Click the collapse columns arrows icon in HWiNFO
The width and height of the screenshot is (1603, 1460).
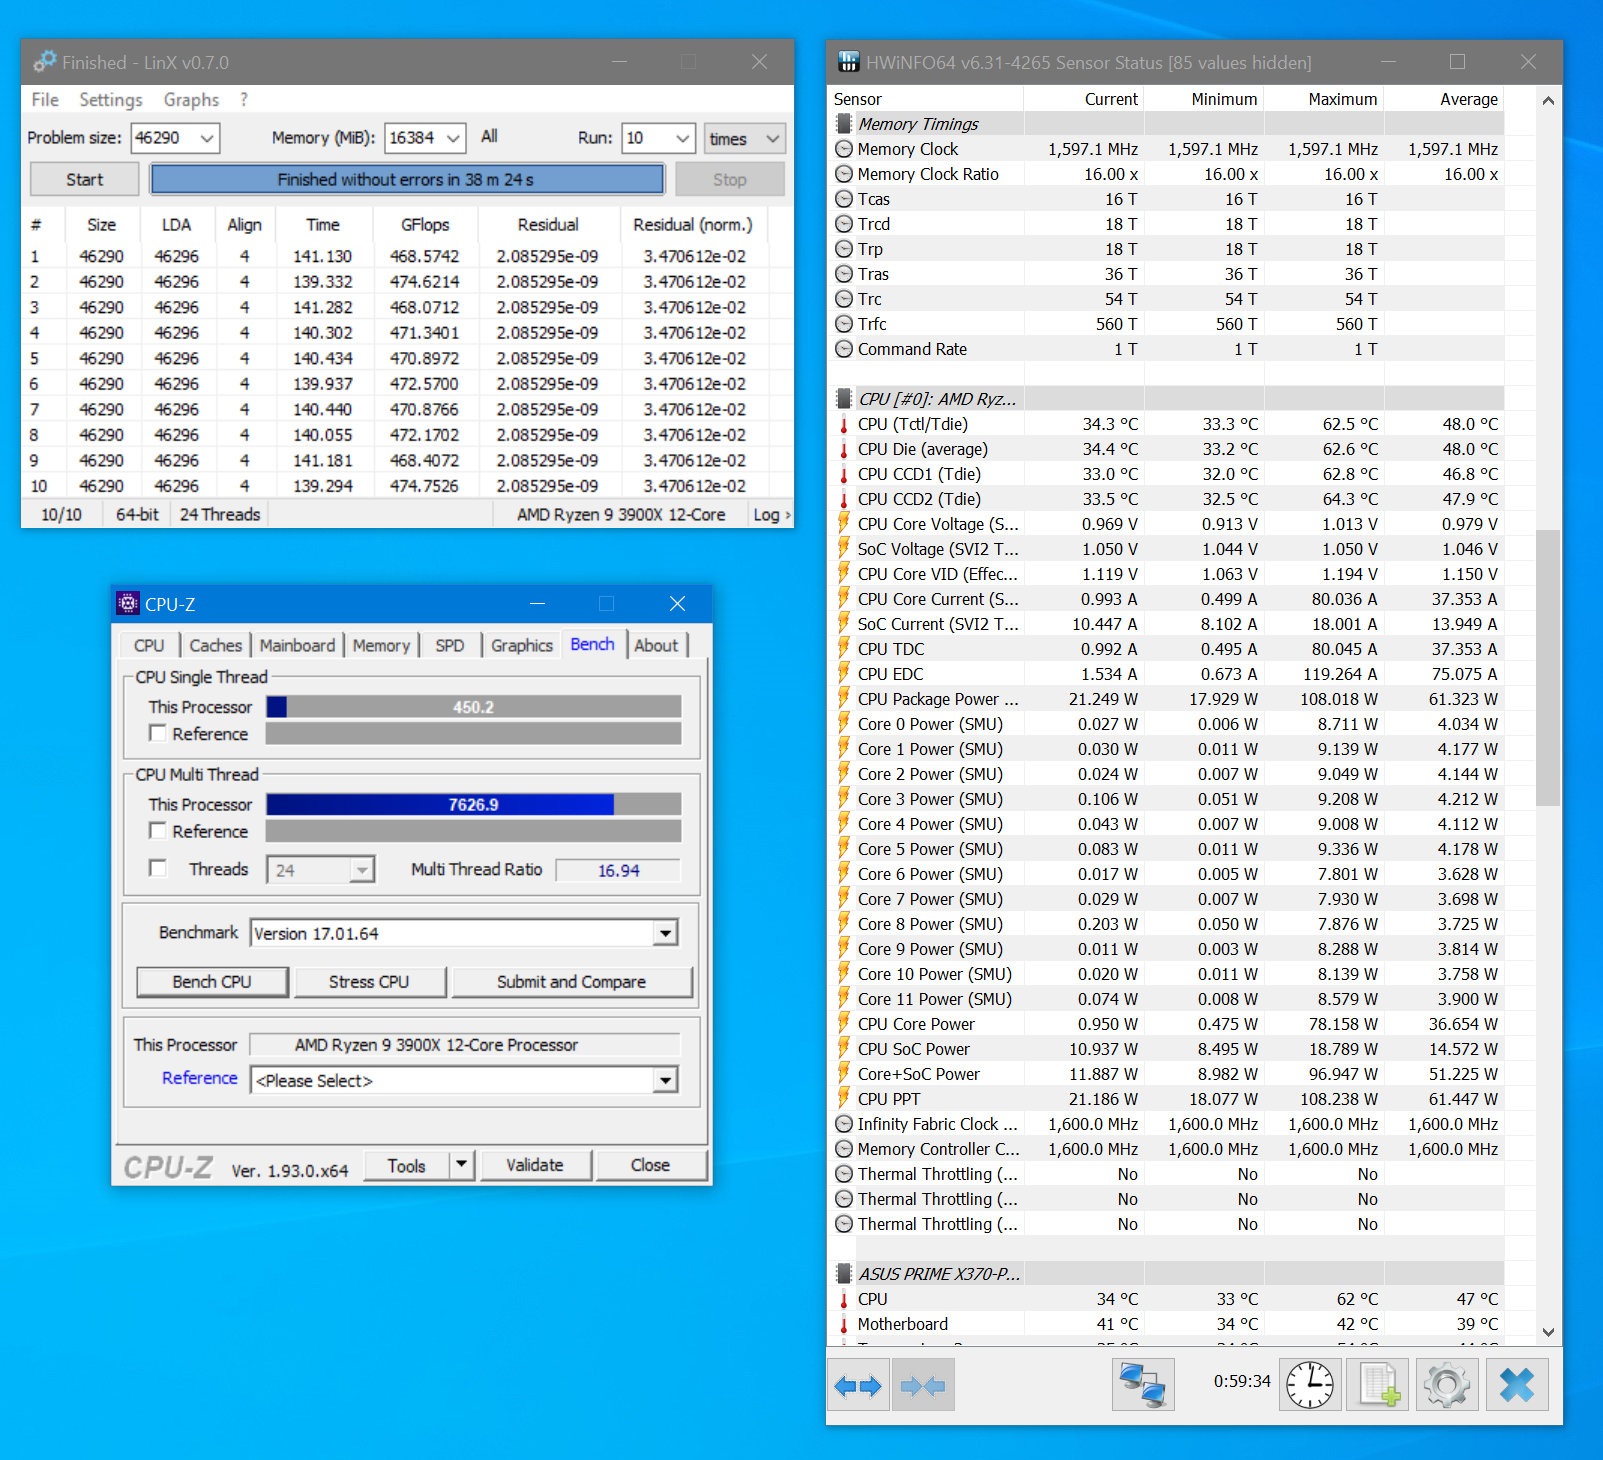point(923,1385)
